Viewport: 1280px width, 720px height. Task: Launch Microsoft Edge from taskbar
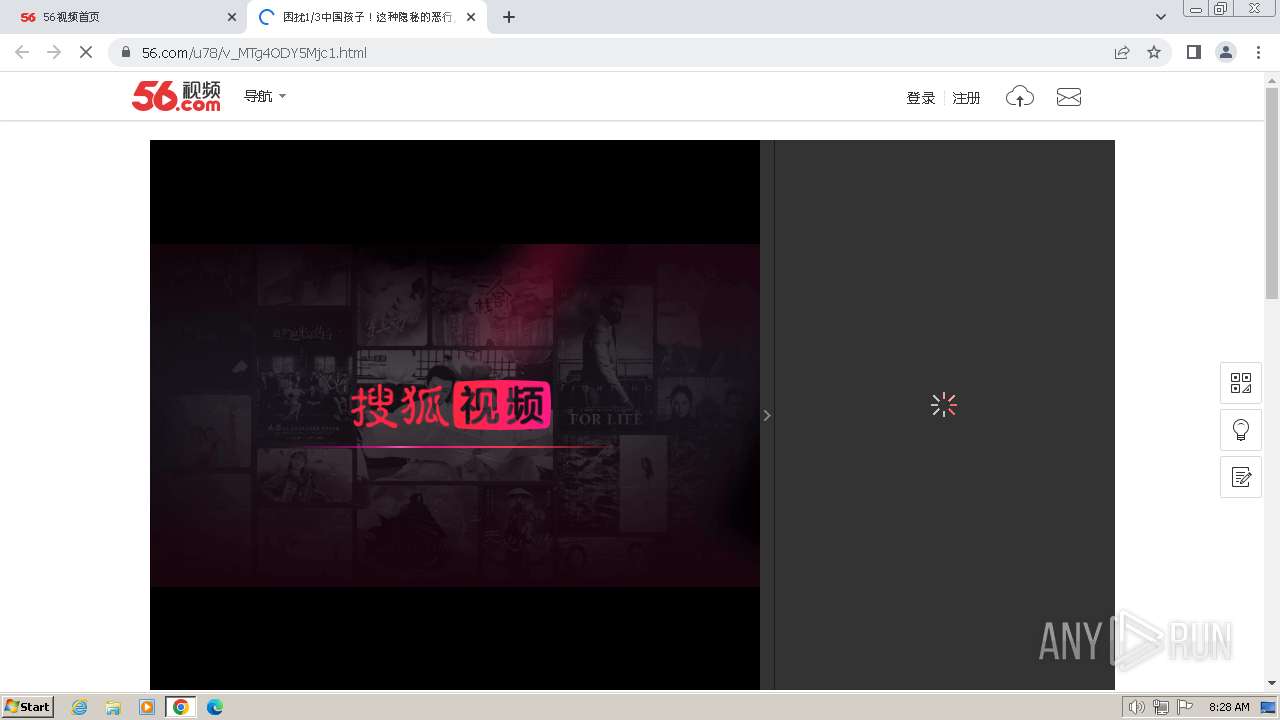tap(215, 707)
